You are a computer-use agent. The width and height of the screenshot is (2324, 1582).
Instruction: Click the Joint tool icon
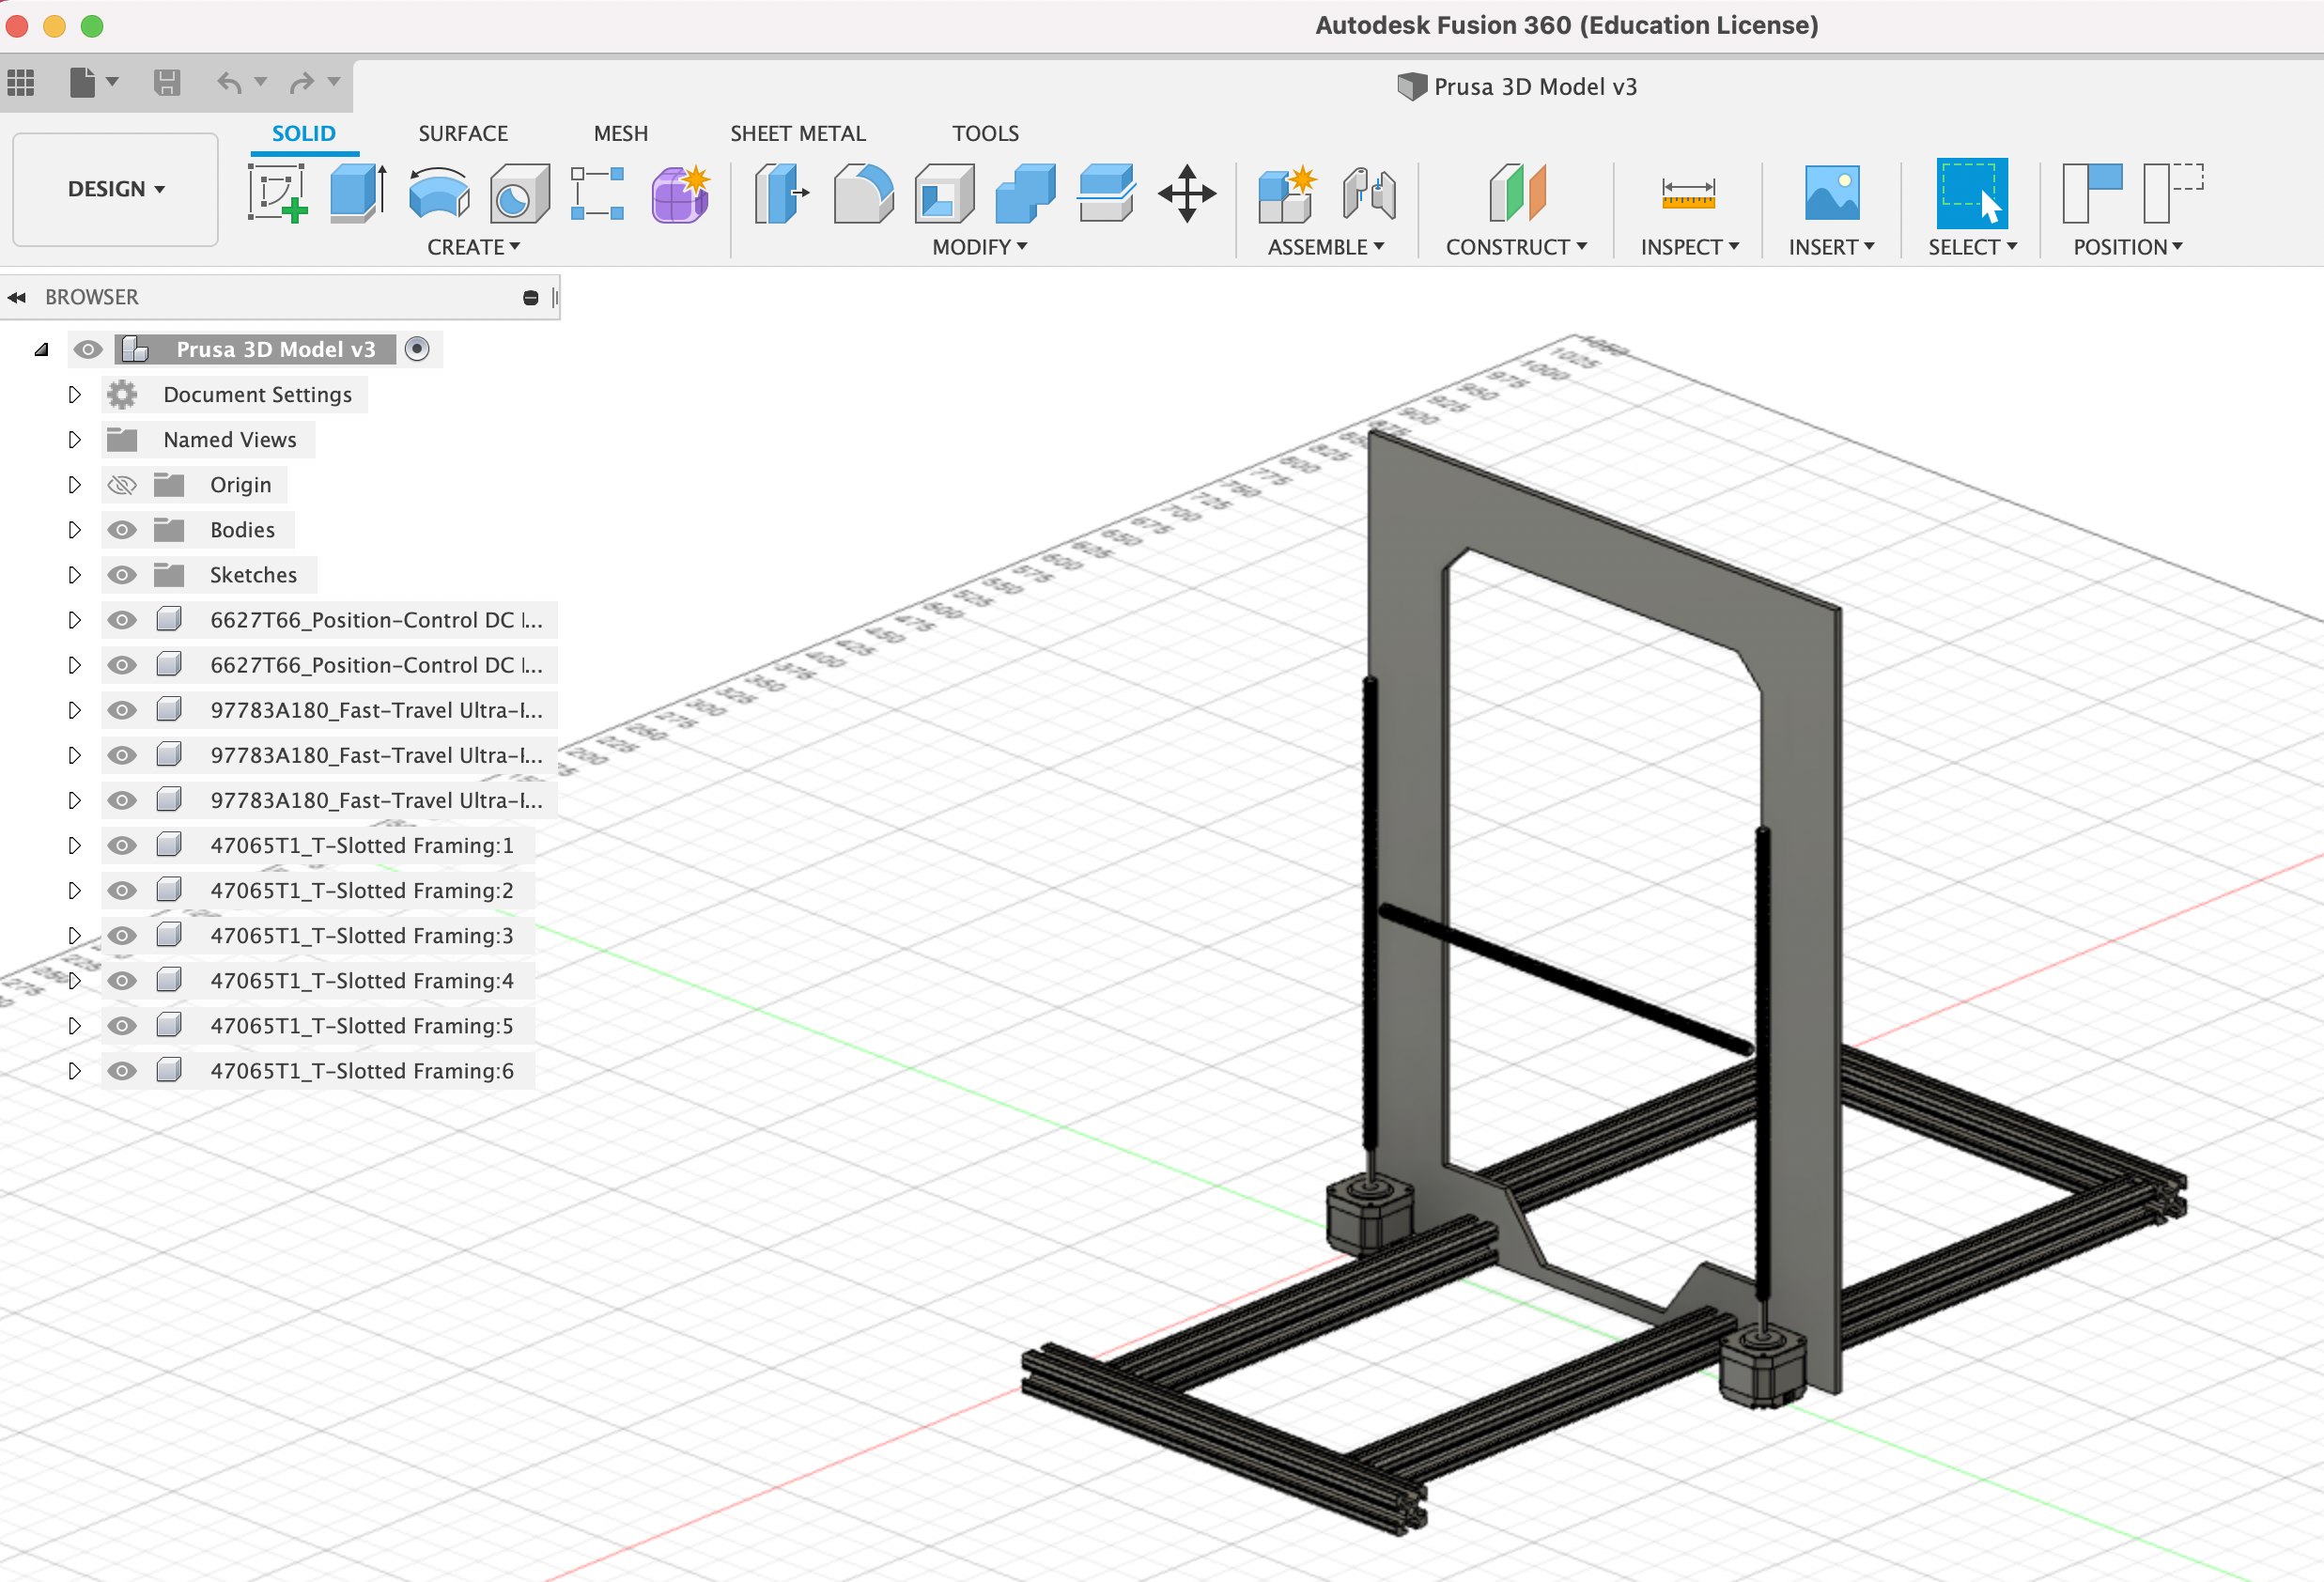[1369, 194]
